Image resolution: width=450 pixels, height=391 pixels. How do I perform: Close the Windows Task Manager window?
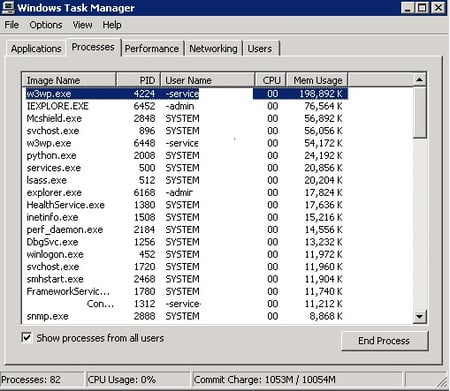click(x=439, y=8)
